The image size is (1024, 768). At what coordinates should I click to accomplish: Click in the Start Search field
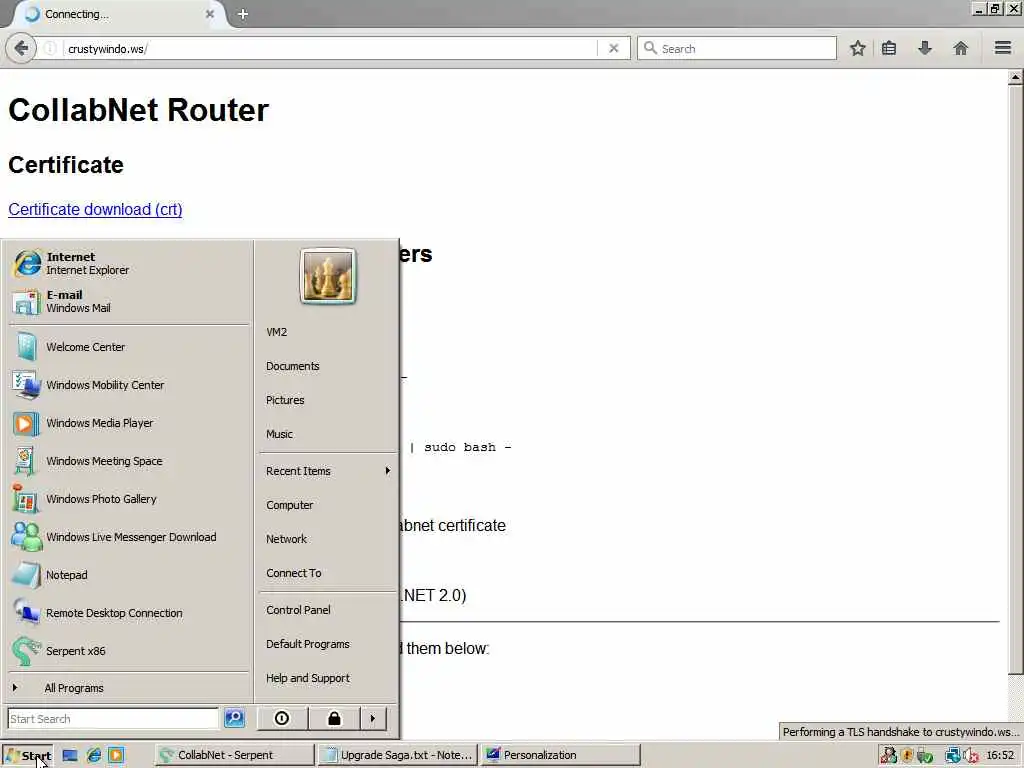tap(113, 718)
